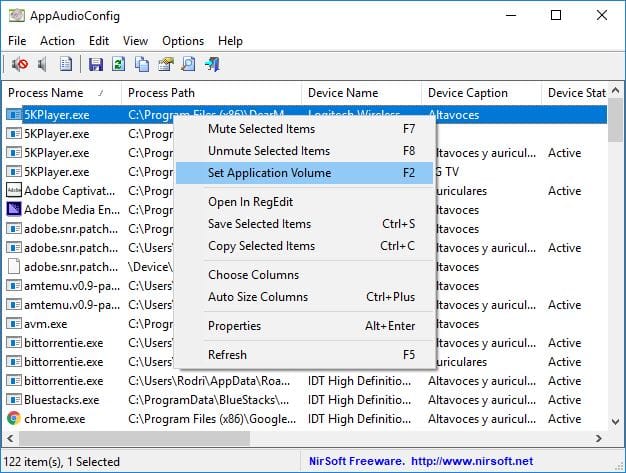
Task: Click C:\Users\Rodri\AppData path cell
Action: (209, 381)
